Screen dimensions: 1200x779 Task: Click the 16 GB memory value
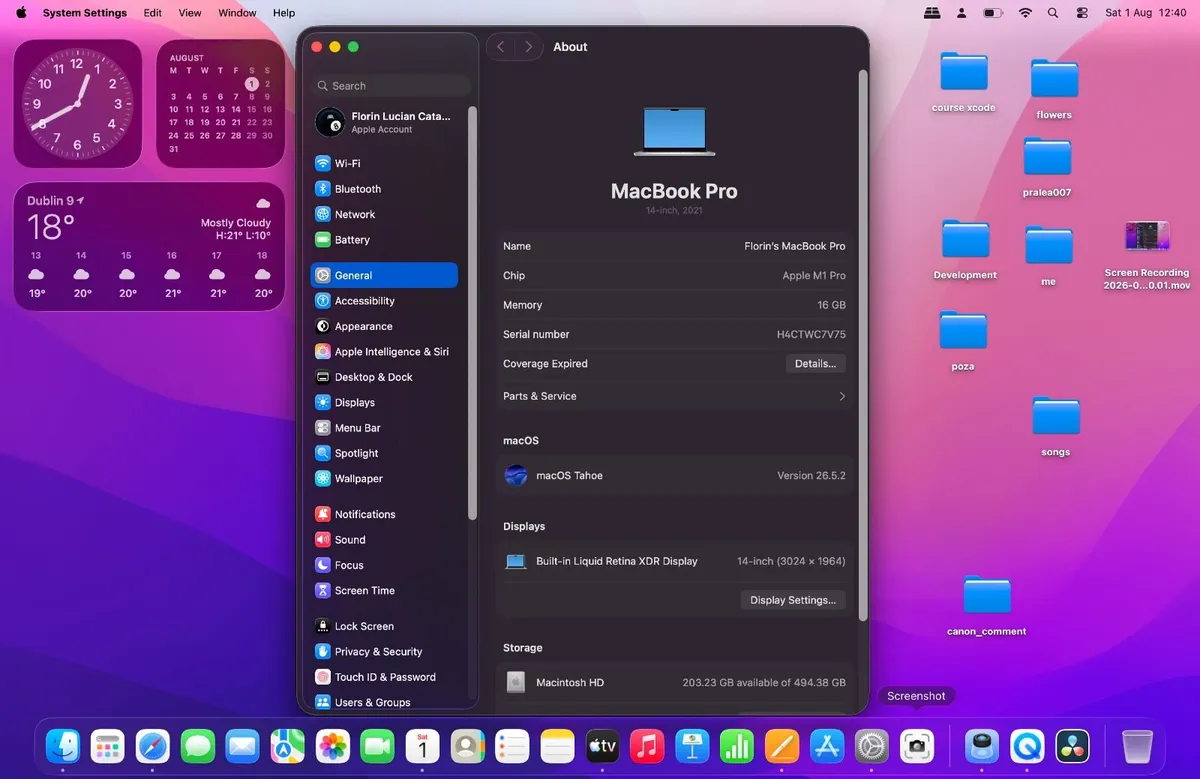tap(831, 305)
